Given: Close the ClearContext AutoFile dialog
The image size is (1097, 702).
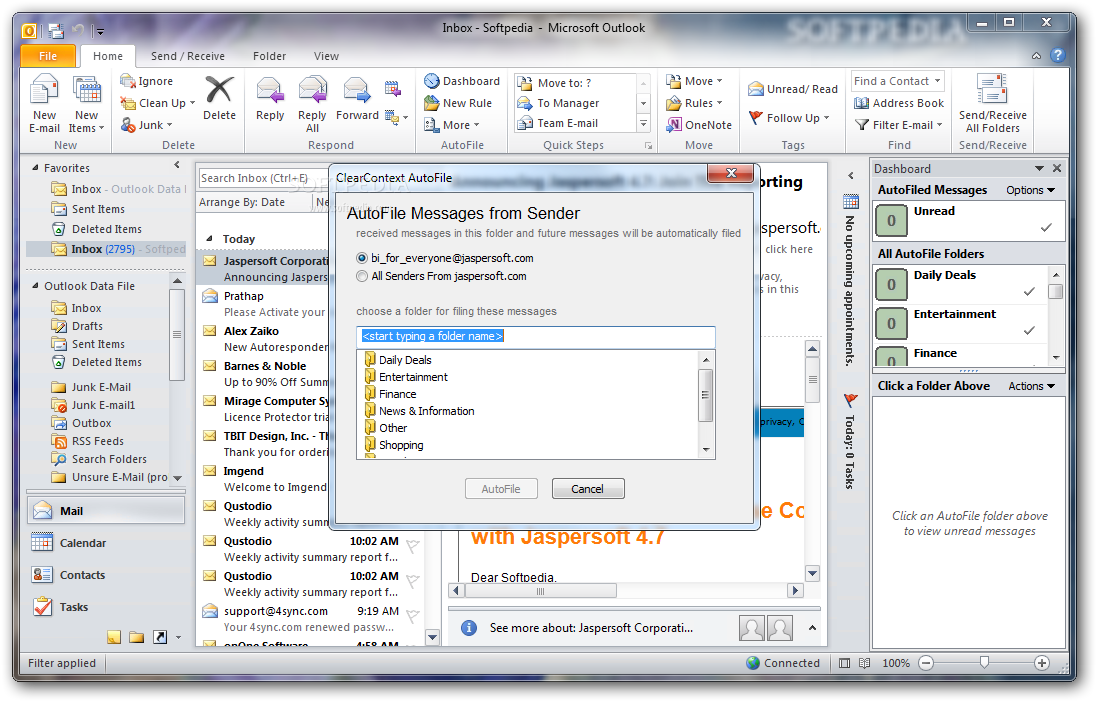Looking at the screenshot, I should (731, 173).
